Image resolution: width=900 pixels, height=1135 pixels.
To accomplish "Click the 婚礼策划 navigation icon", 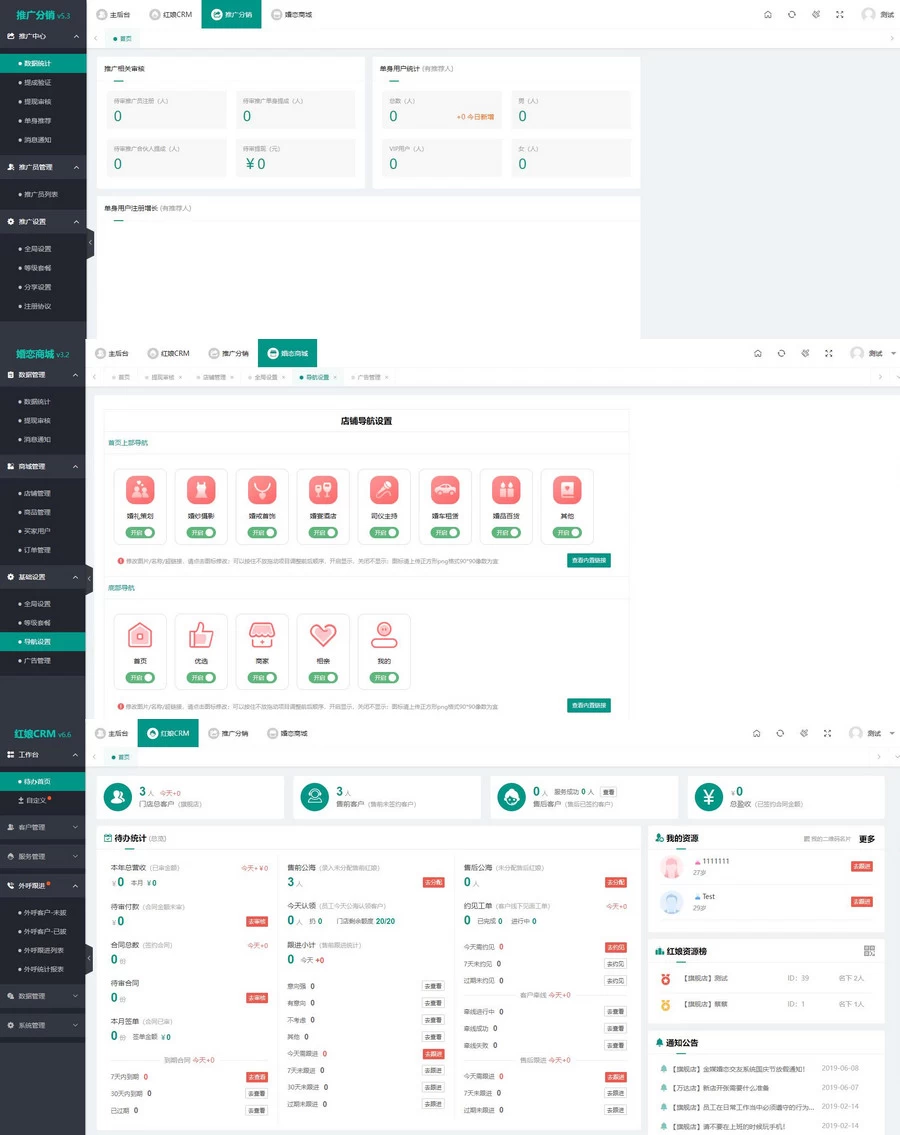I will click(140, 490).
